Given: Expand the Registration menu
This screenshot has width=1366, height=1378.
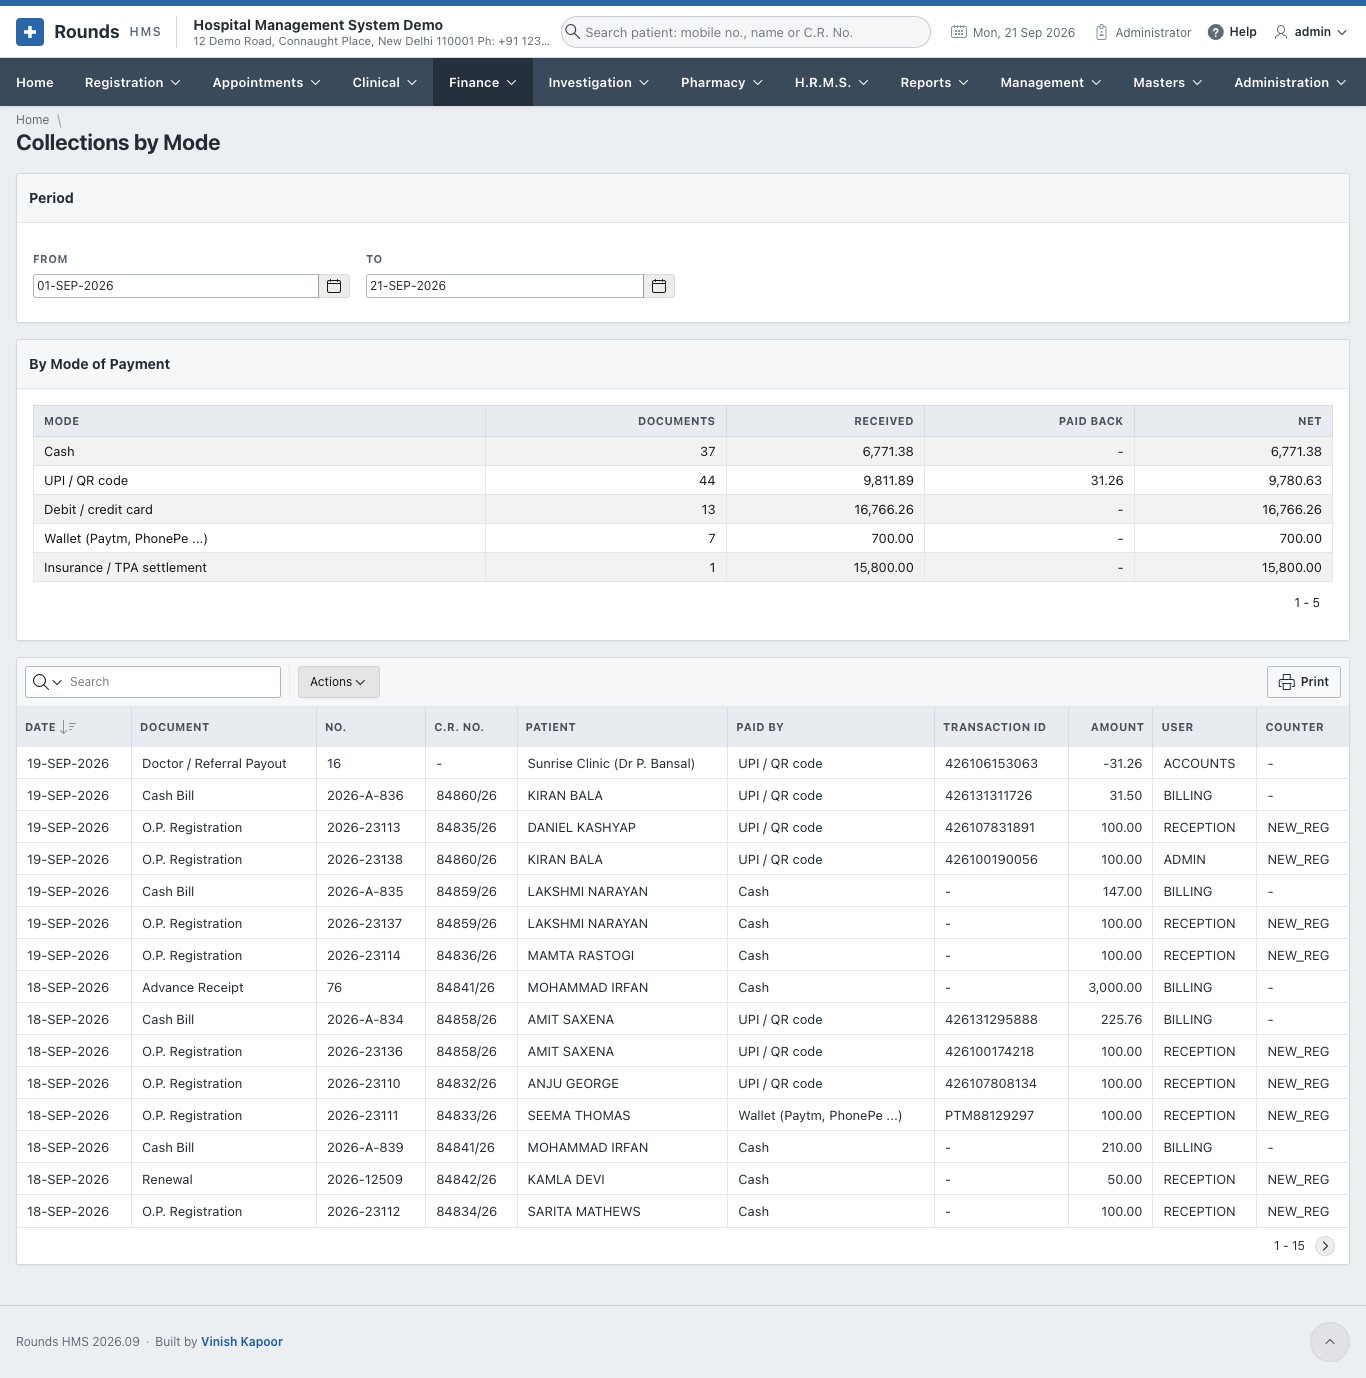Looking at the screenshot, I should (x=133, y=82).
